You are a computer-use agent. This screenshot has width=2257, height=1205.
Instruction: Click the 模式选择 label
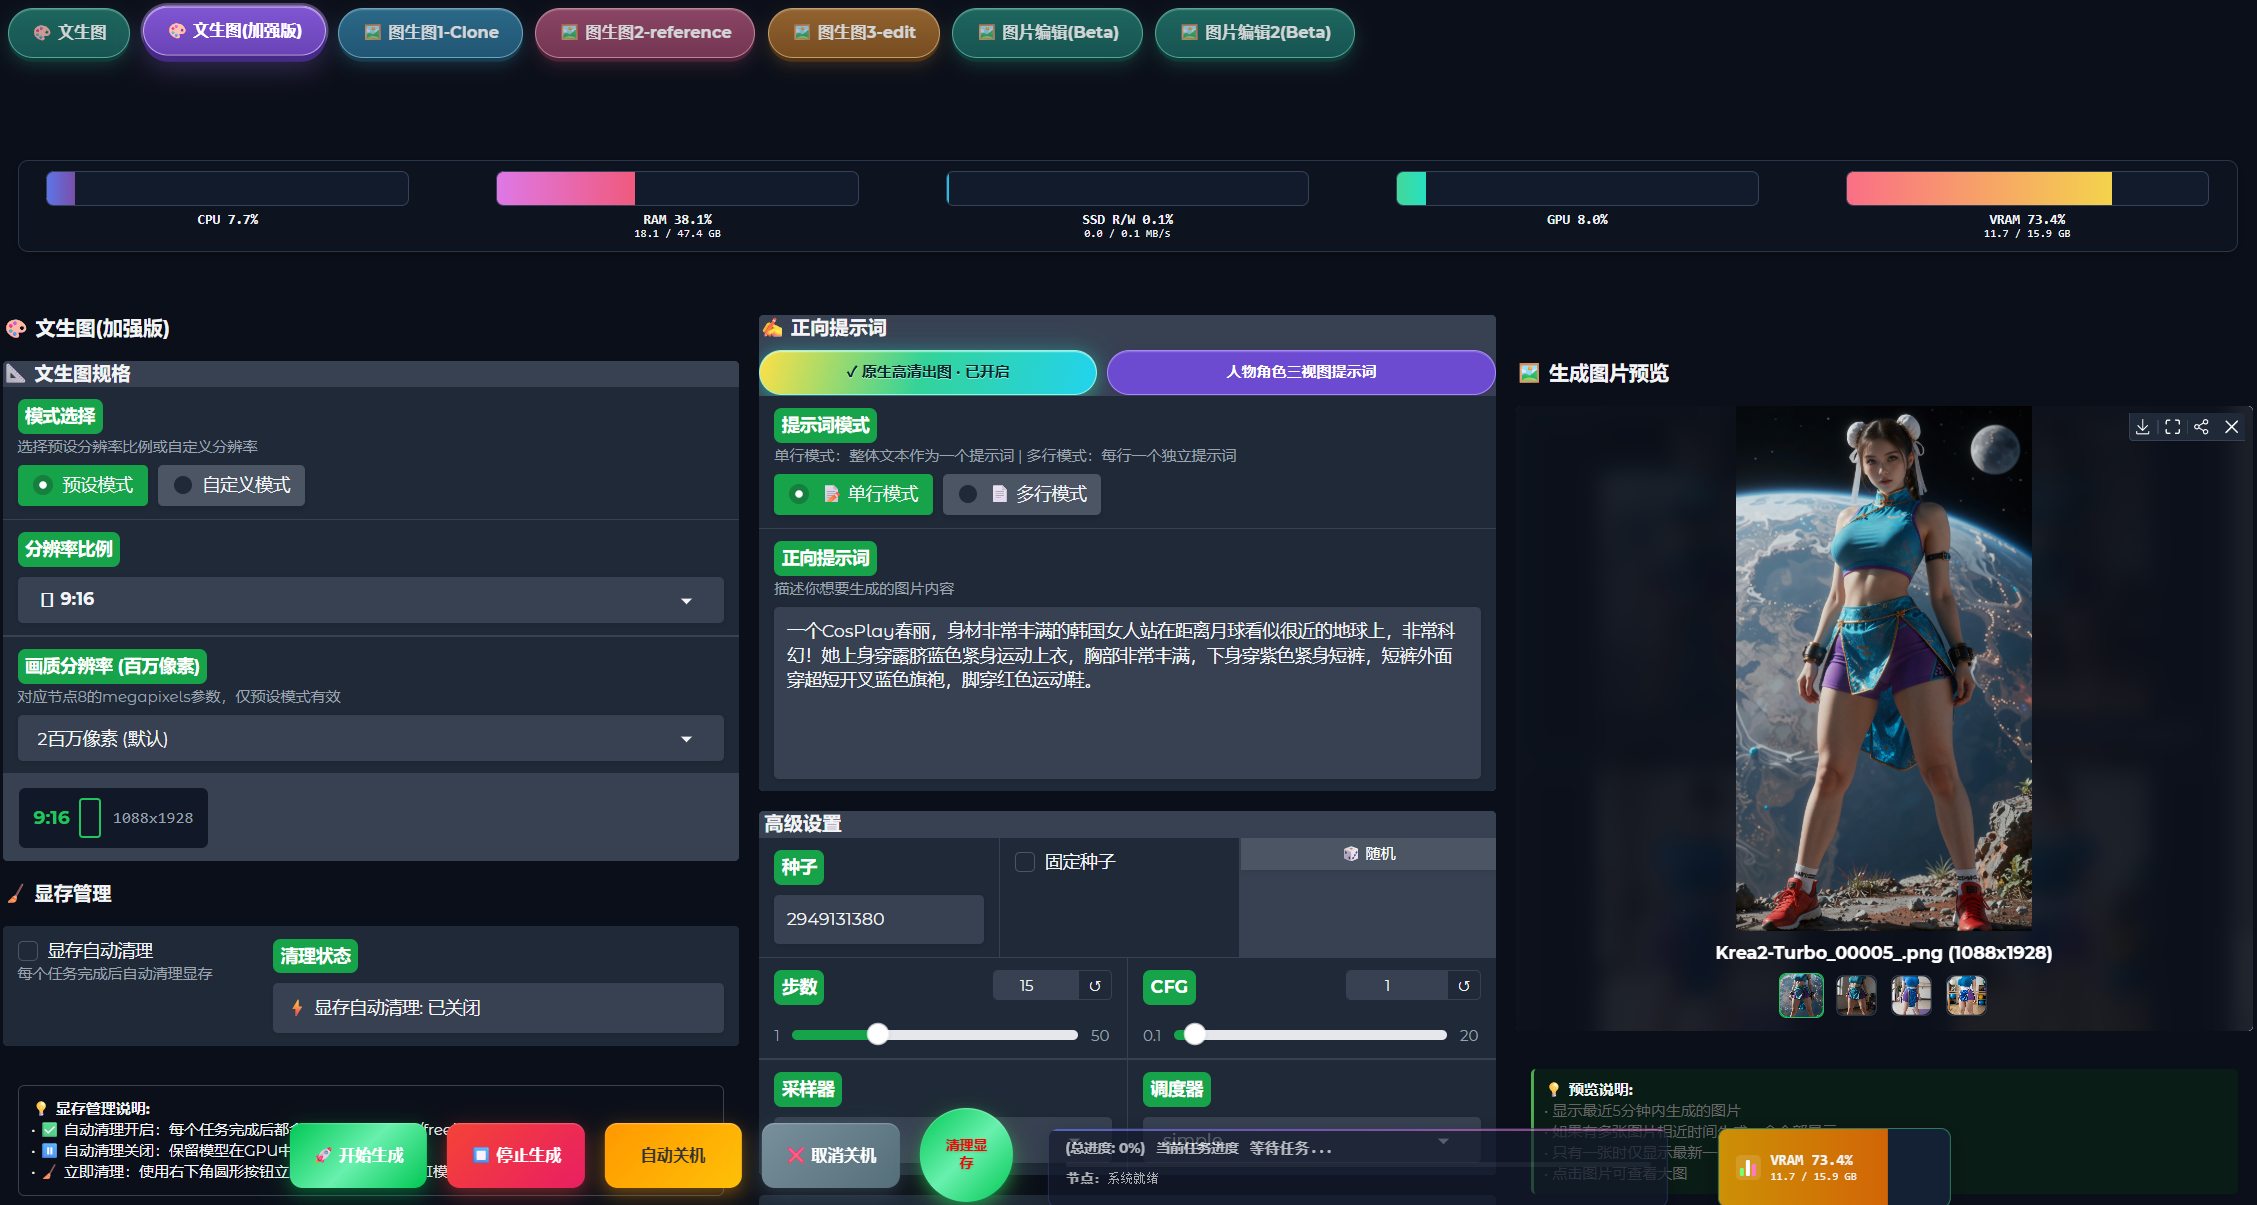click(60, 416)
